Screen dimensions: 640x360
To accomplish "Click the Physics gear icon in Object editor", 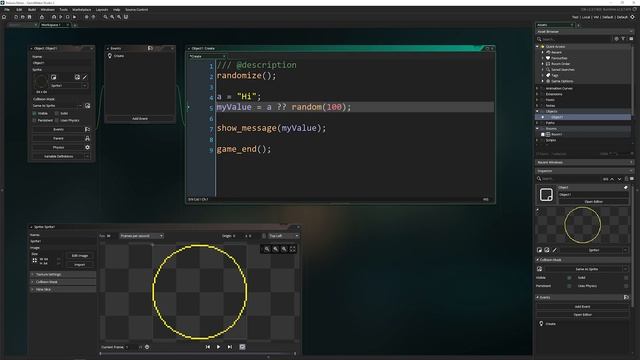I will pyautogui.click(x=87, y=147).
